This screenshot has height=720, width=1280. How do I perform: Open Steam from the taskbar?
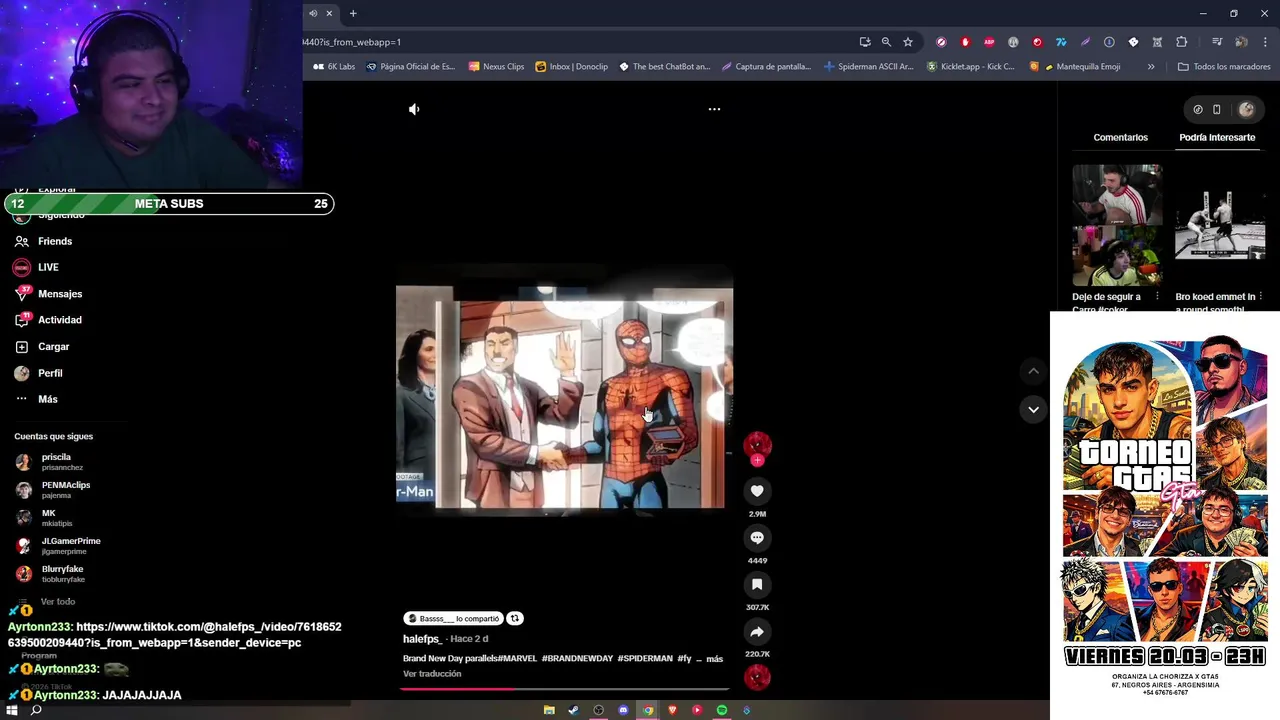click(x=573, y=710)
